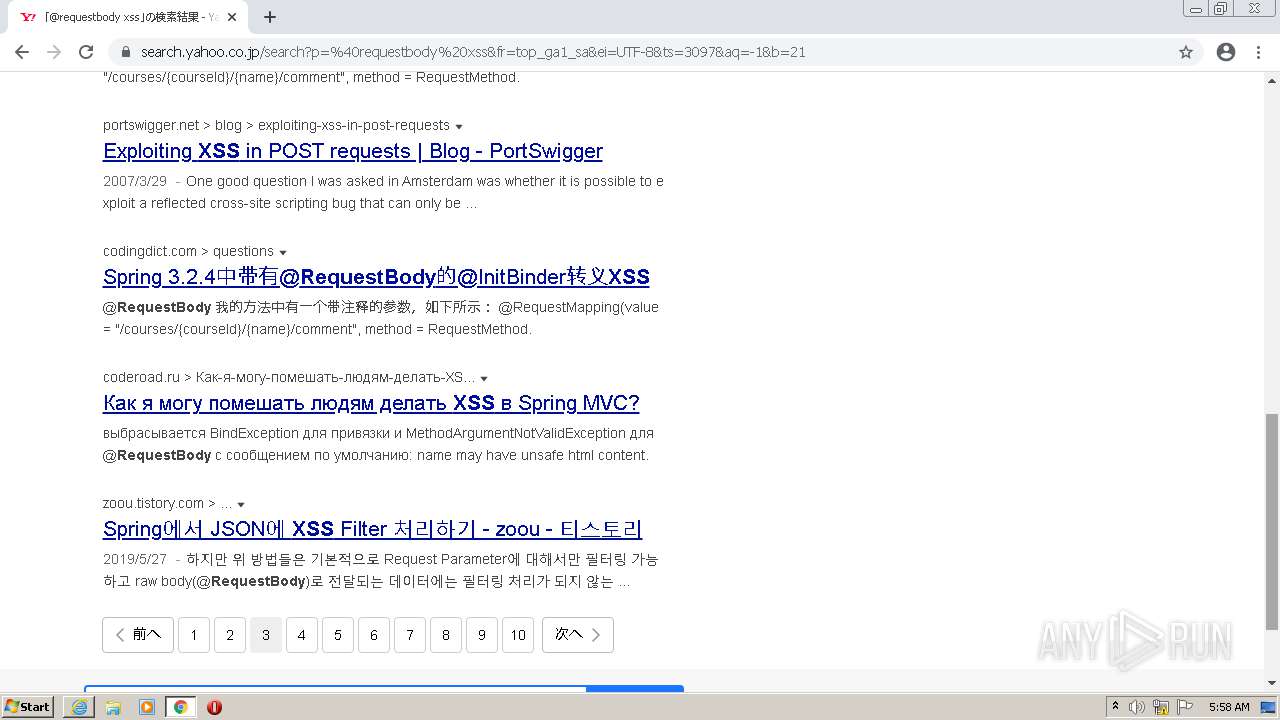Jump to results page 10
Viewport: 1280px width, 720px height.
(x=518, y=635)
